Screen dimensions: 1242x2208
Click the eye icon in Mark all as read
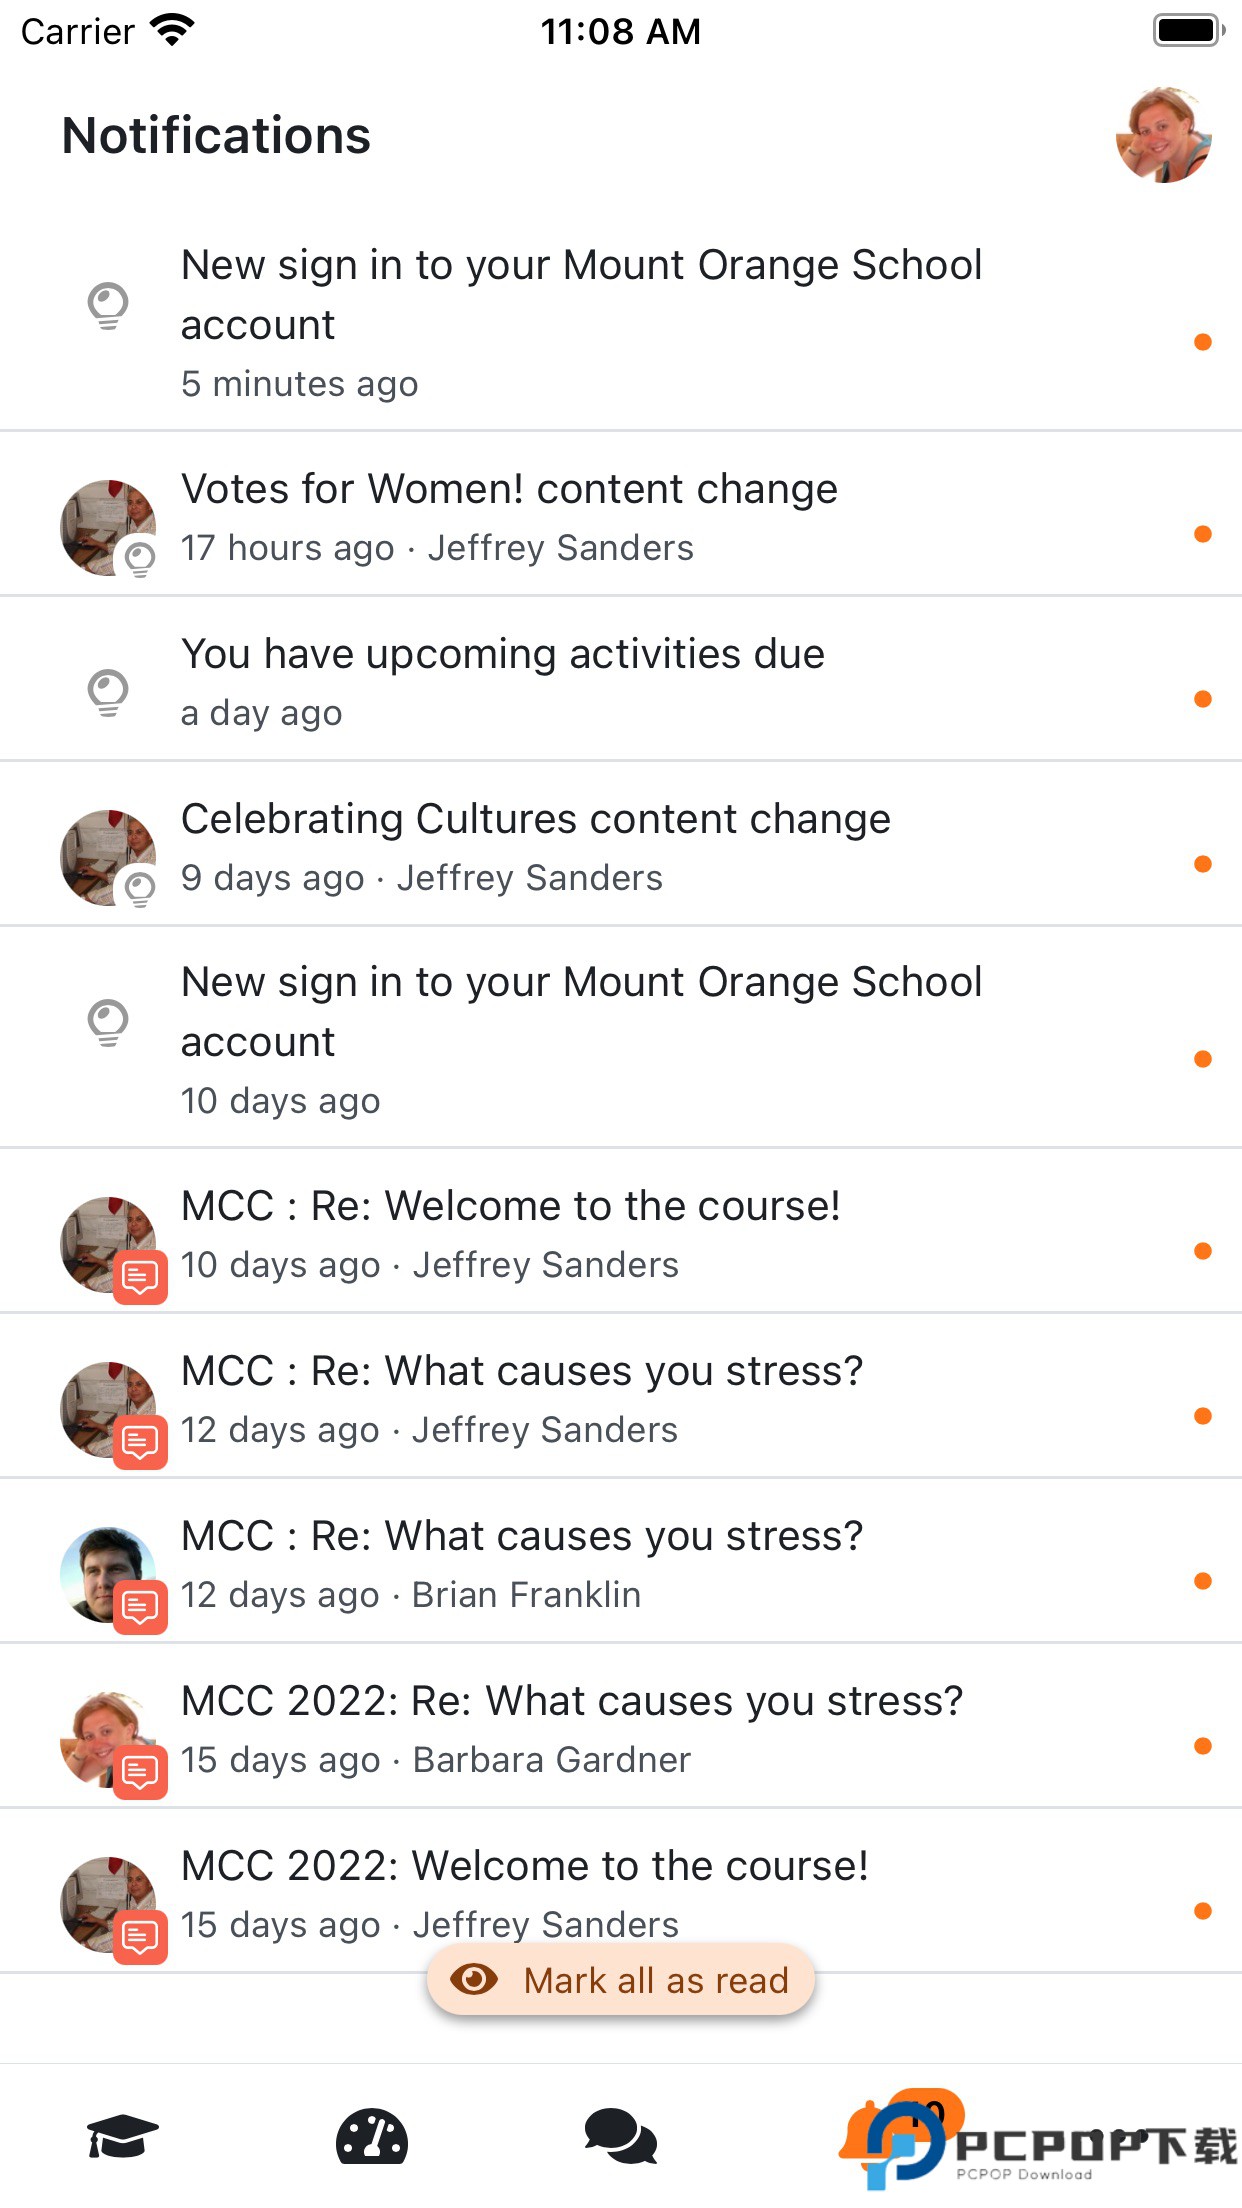(474, 1979)
